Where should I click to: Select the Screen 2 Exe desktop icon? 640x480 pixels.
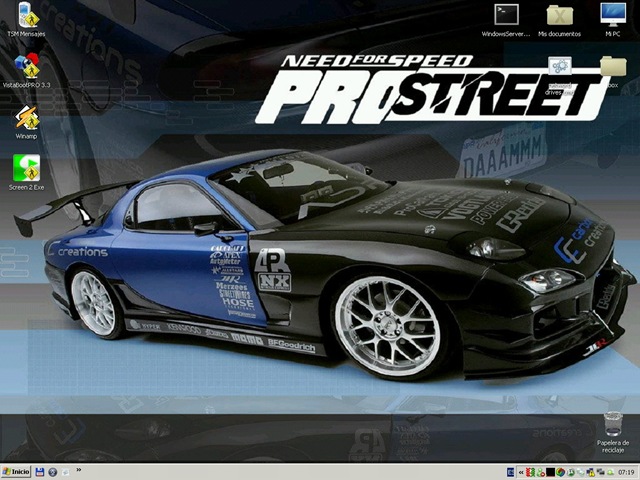coord(27,173)
